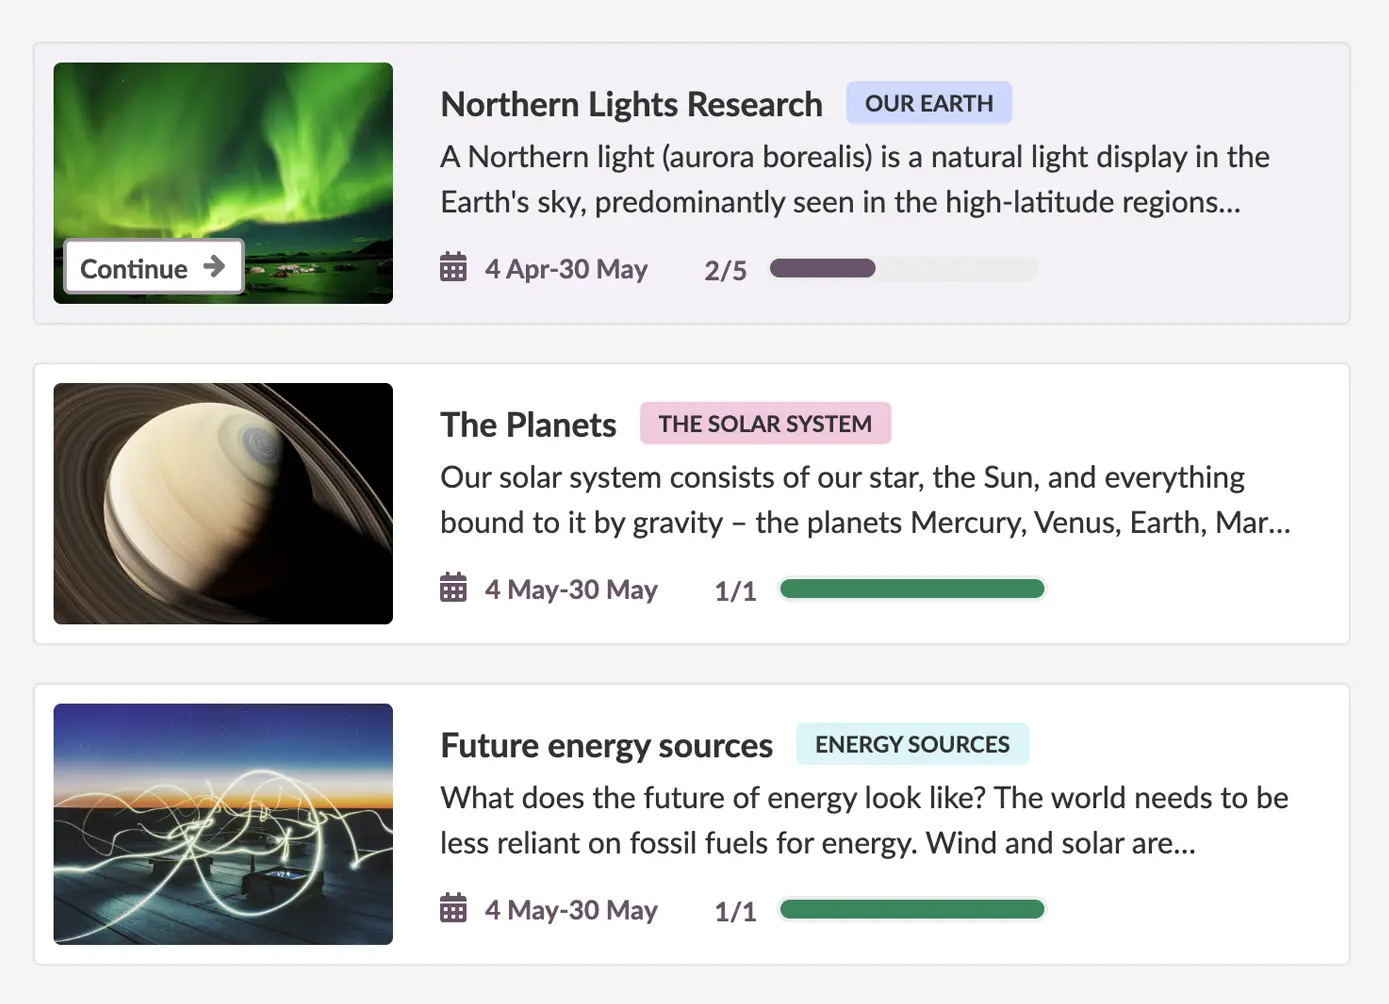Click The Planets green progress bar
Viewport: 1389px width, 1004px height.
tap(912, 589)
